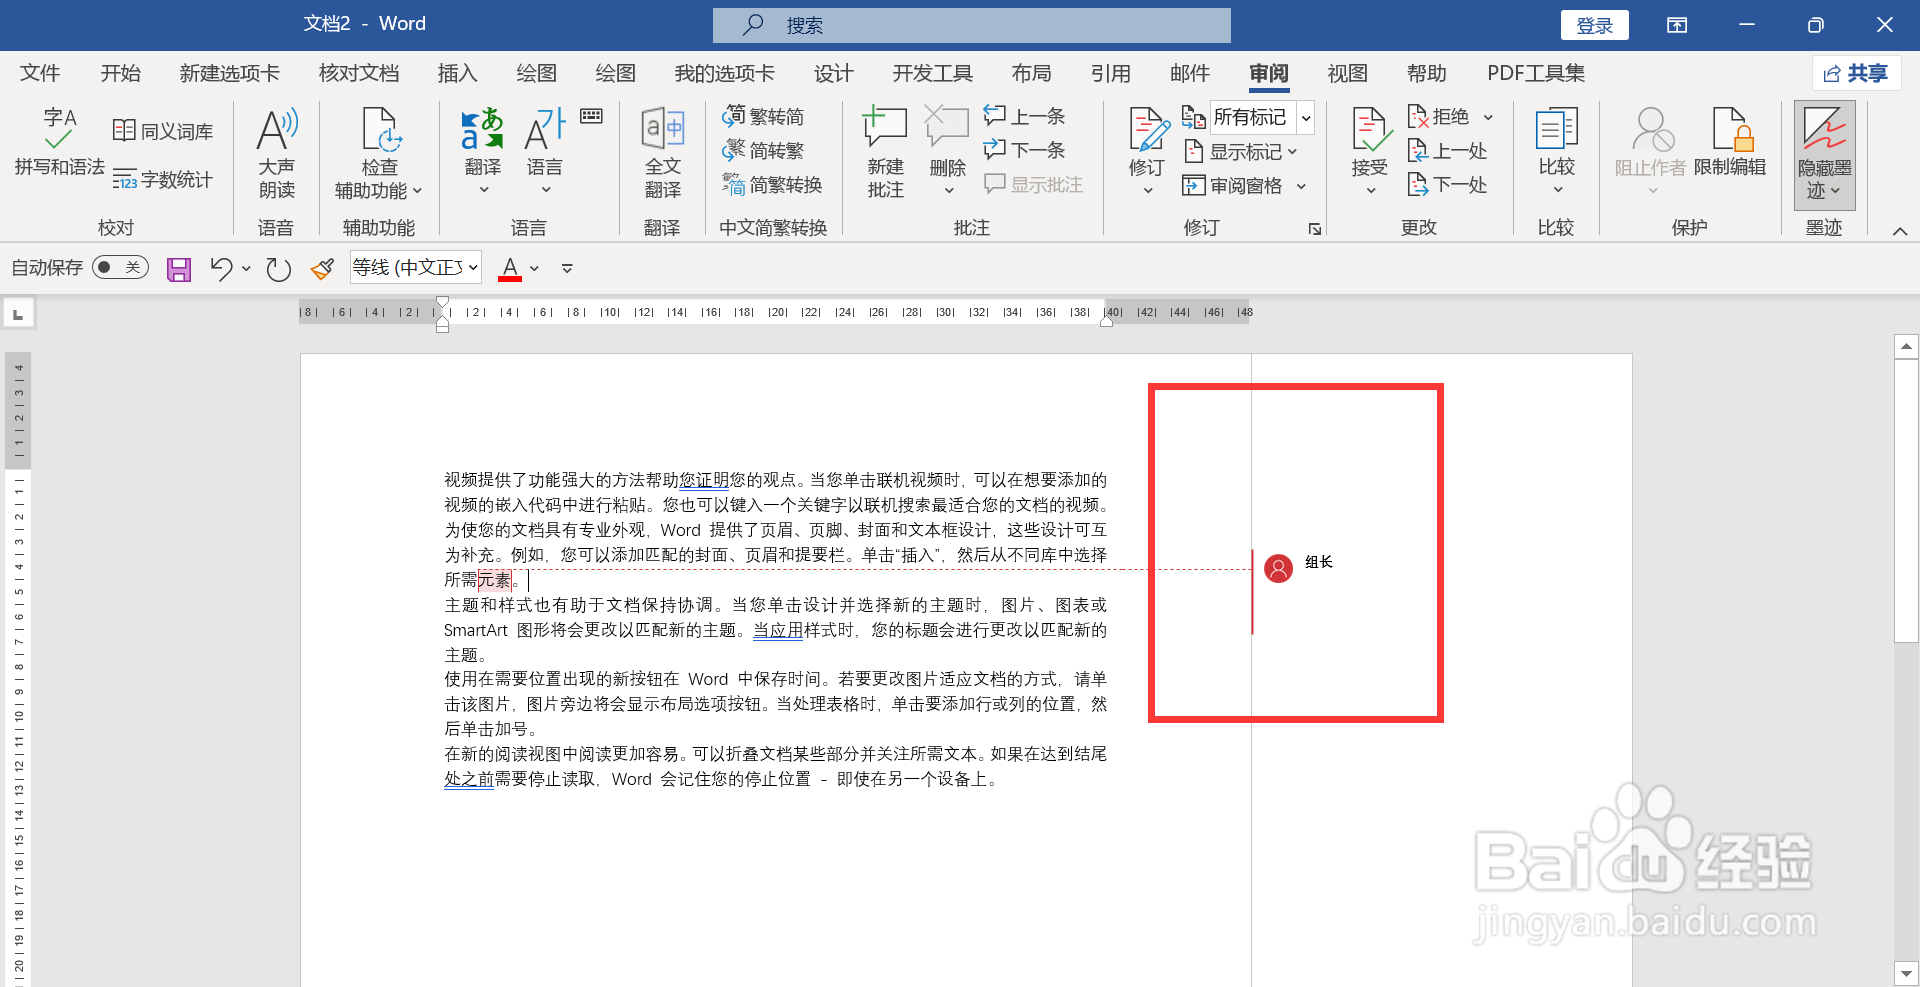
Task: Switch to the 开始 home tab
Action: pos(120,73)
